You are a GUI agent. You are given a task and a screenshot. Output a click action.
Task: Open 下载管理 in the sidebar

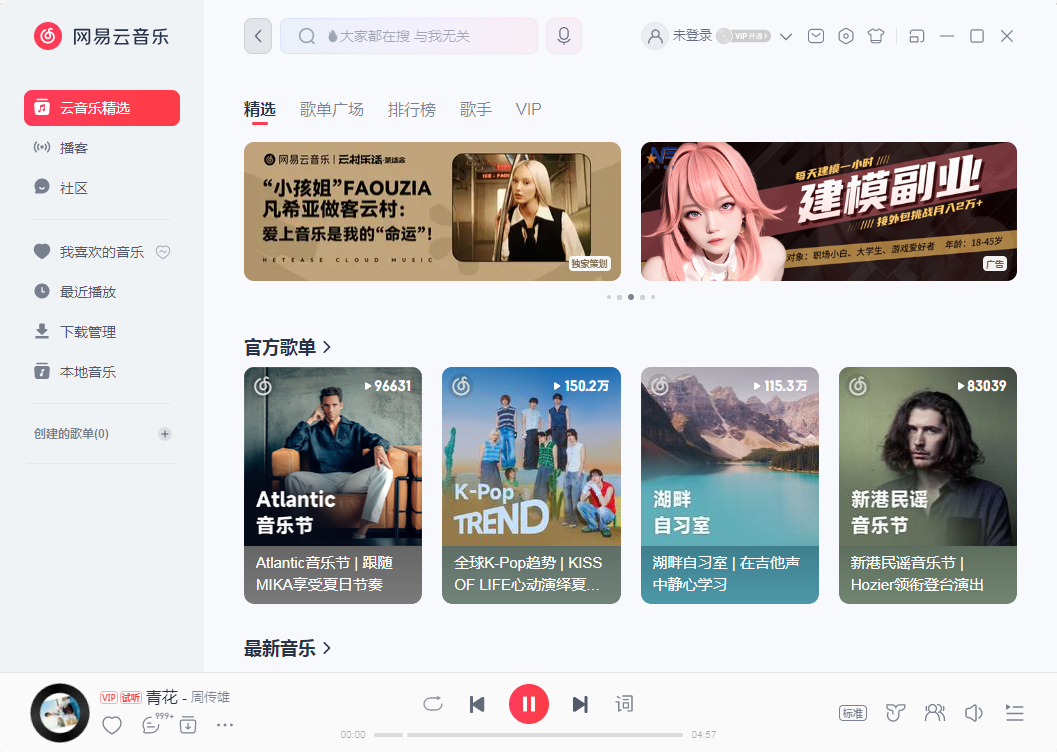pyautogui.click(x=102, y=332)
